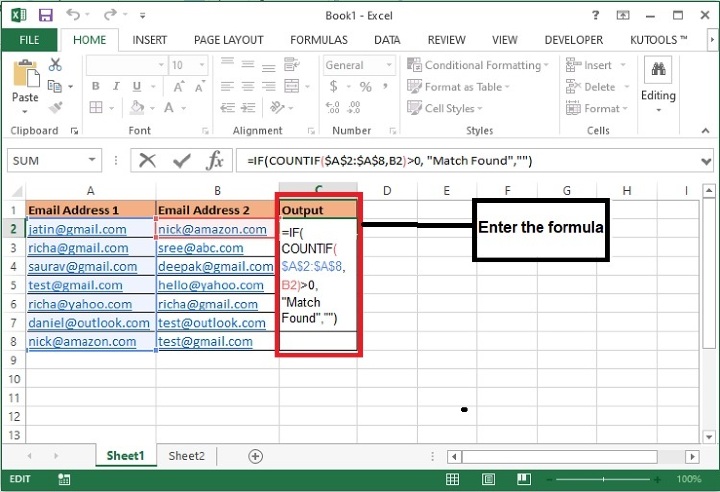720x492 pixels.
Task: Switch to the Sheet2 tab
Action: tap(186, 456)
